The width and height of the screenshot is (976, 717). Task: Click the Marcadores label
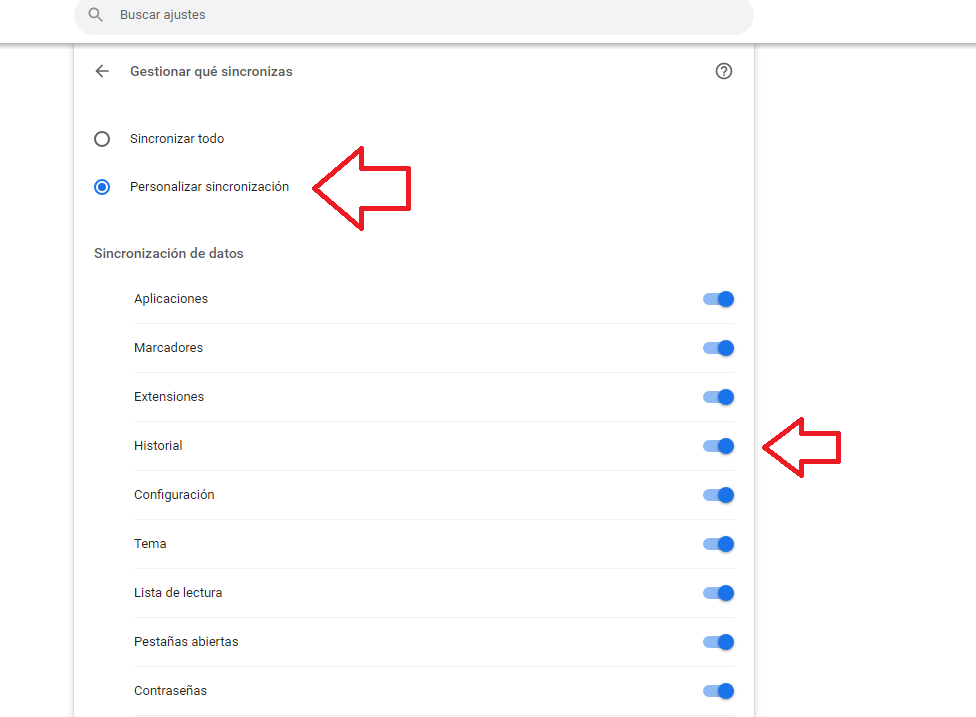pos(168,347)
